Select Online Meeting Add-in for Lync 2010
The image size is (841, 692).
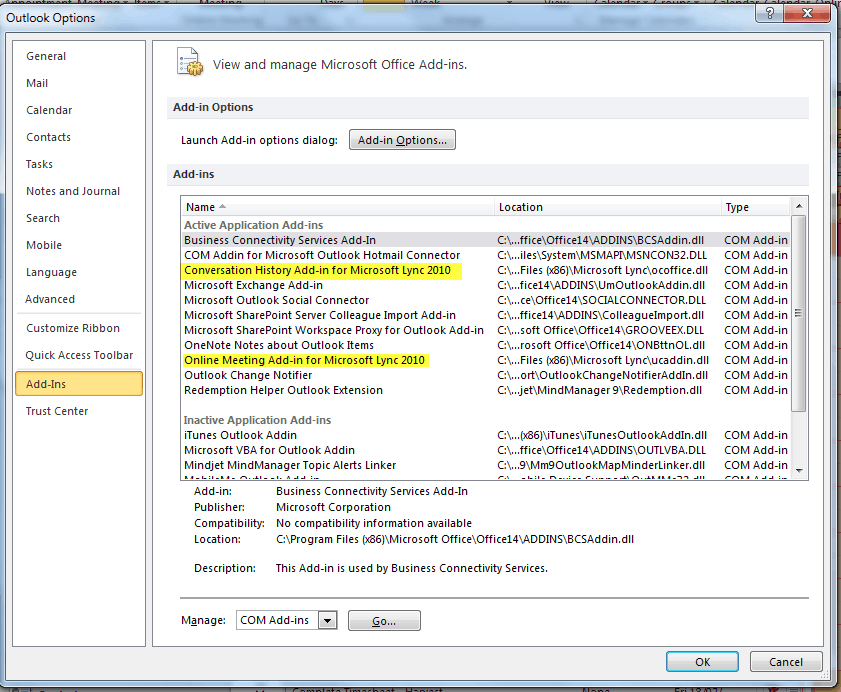point(485,360)
